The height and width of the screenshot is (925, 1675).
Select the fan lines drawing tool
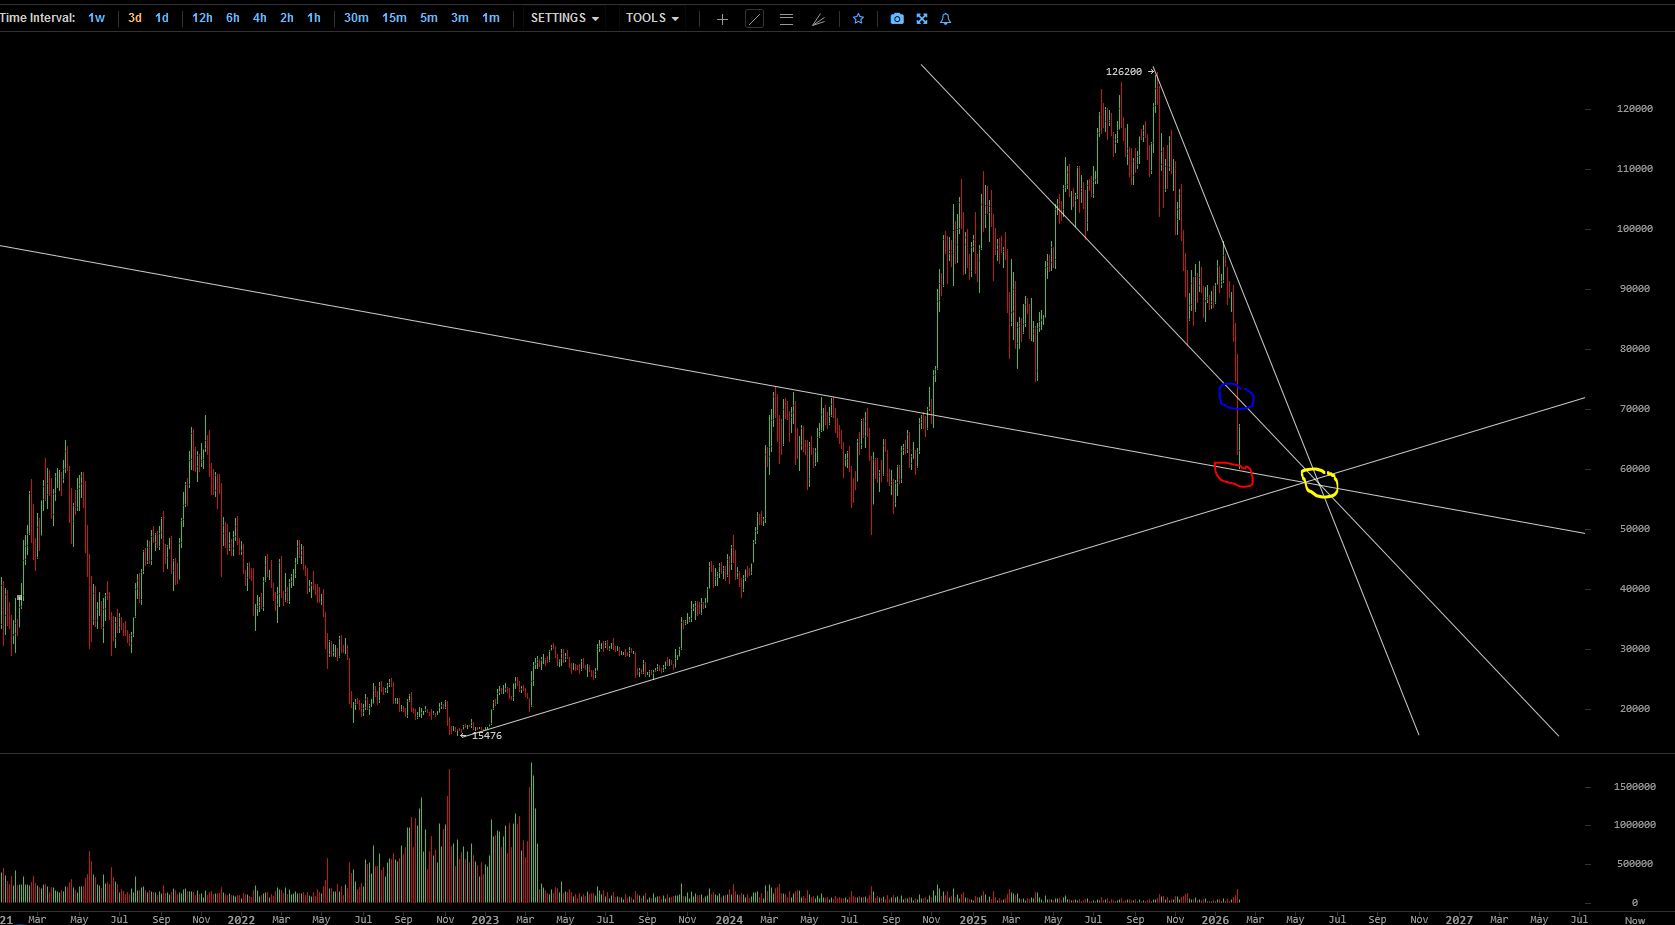coord(818,19)
